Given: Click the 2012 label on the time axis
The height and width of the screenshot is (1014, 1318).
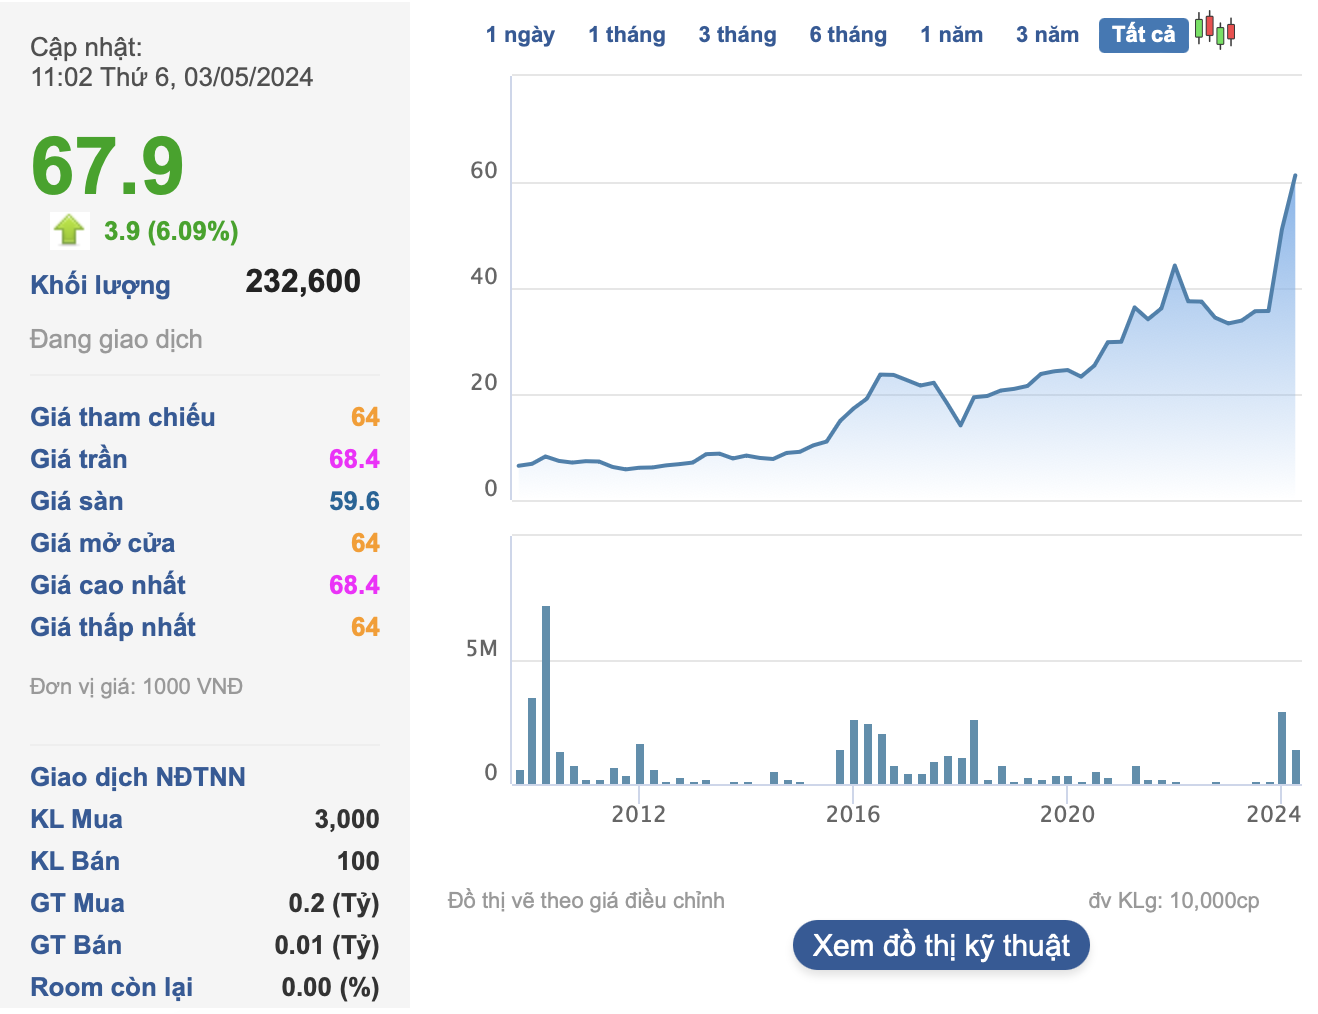Looking at the screenshot, I should (x=639, y=814).
